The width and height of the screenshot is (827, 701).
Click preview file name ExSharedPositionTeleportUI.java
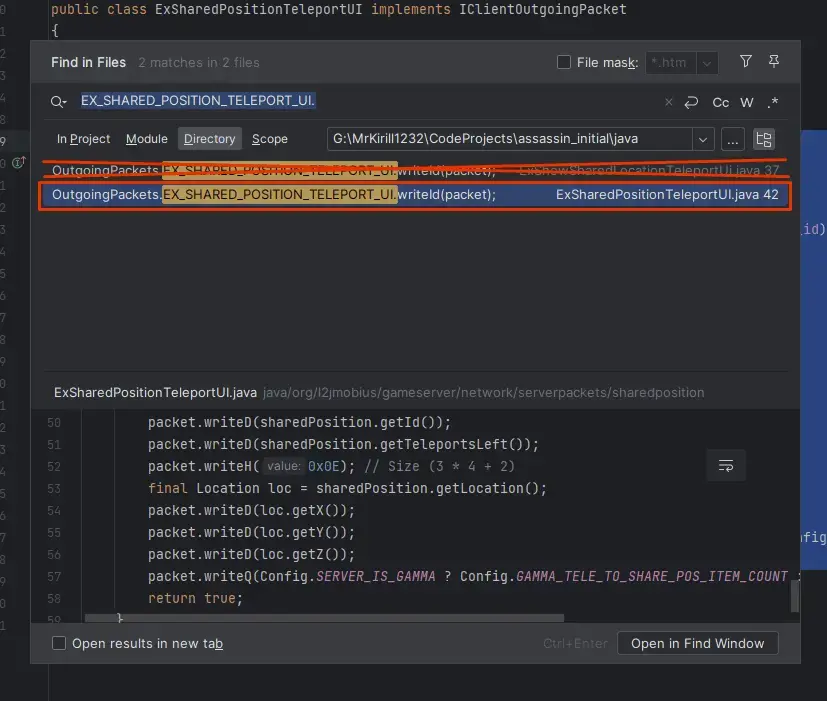[155, 392]
